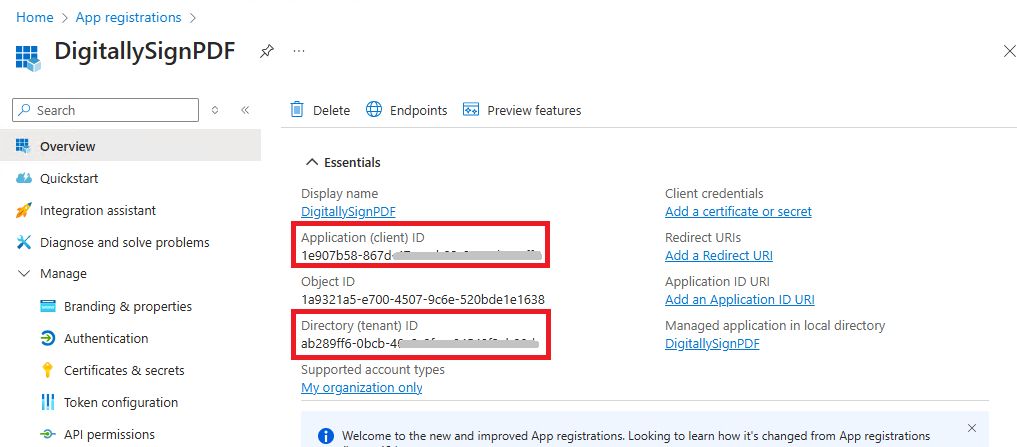
Task: Click the Authentication arrow icon
Action: (48, 338)
